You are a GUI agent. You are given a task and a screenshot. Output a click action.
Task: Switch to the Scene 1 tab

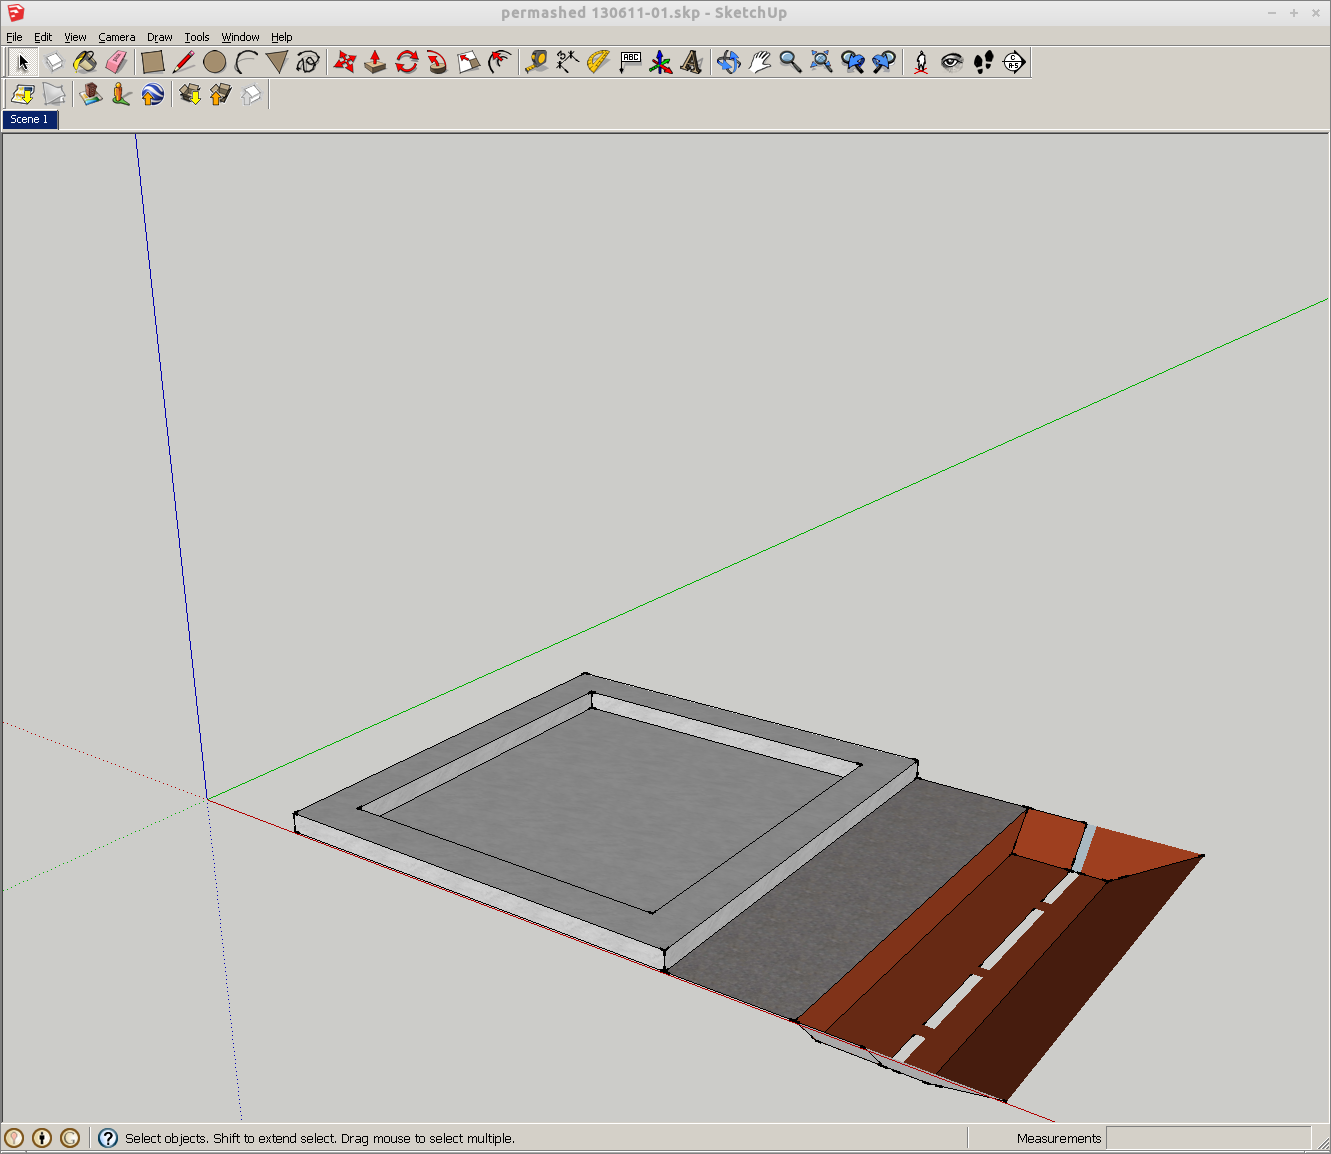[x=30, y=119]
